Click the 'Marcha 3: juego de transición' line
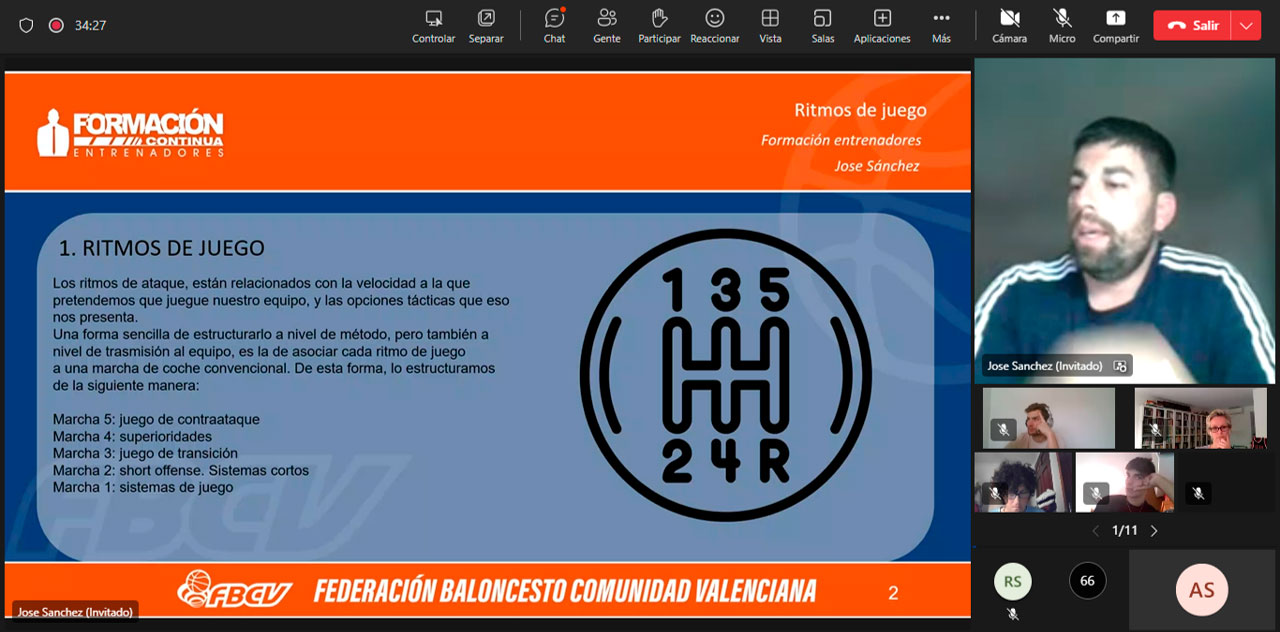Screen dimensions: 1280x632 (145, 454)
